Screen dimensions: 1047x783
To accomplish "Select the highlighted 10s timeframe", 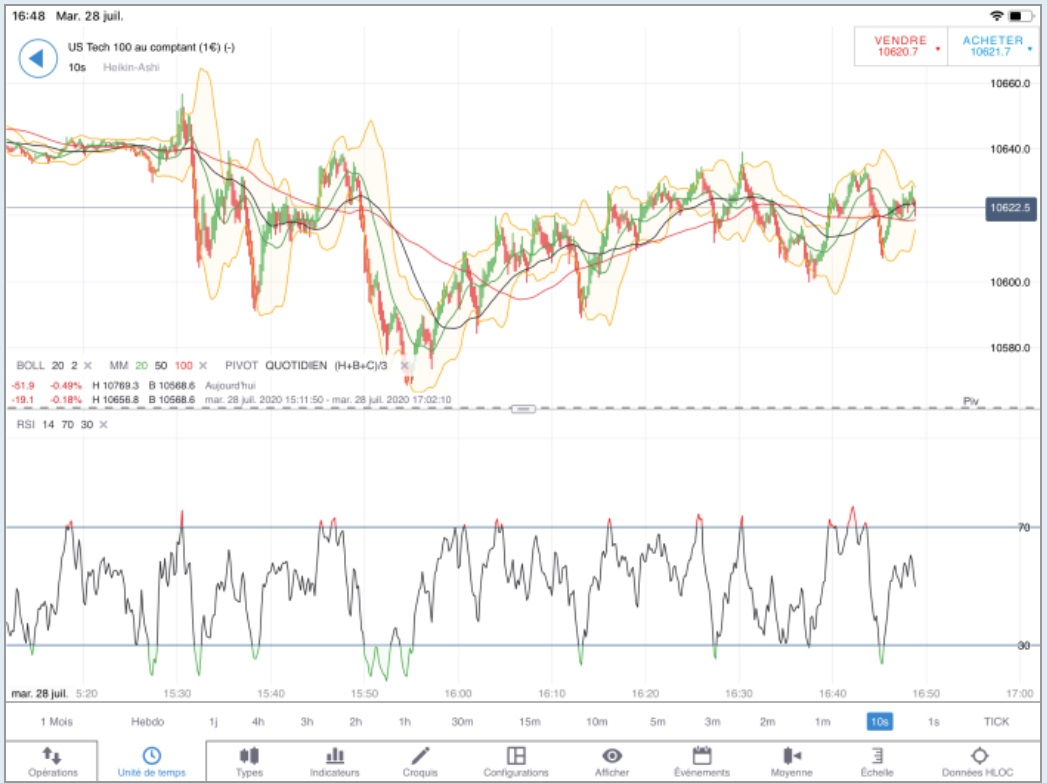I will [x=879, y=722].
